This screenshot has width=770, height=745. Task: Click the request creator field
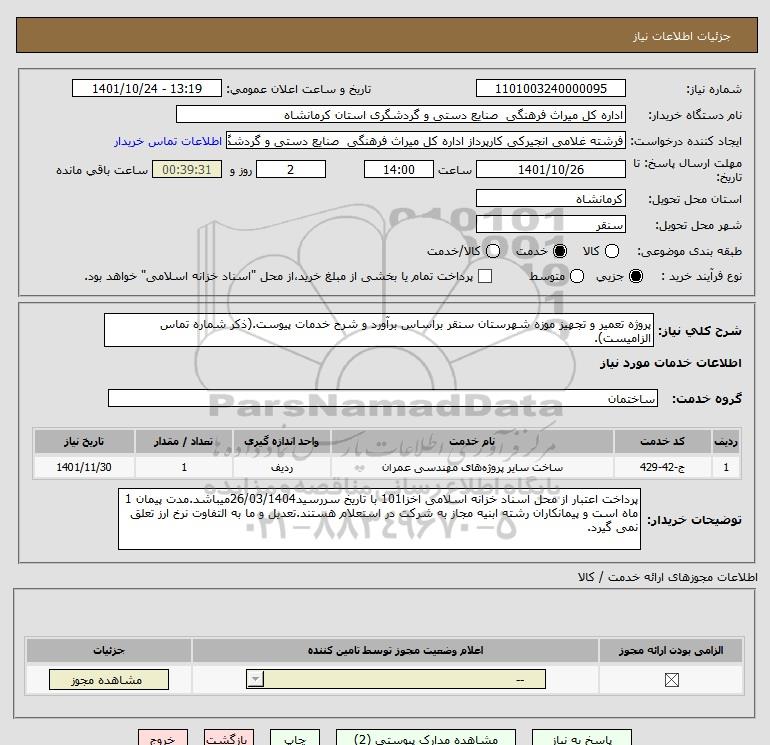pos(426,141)
